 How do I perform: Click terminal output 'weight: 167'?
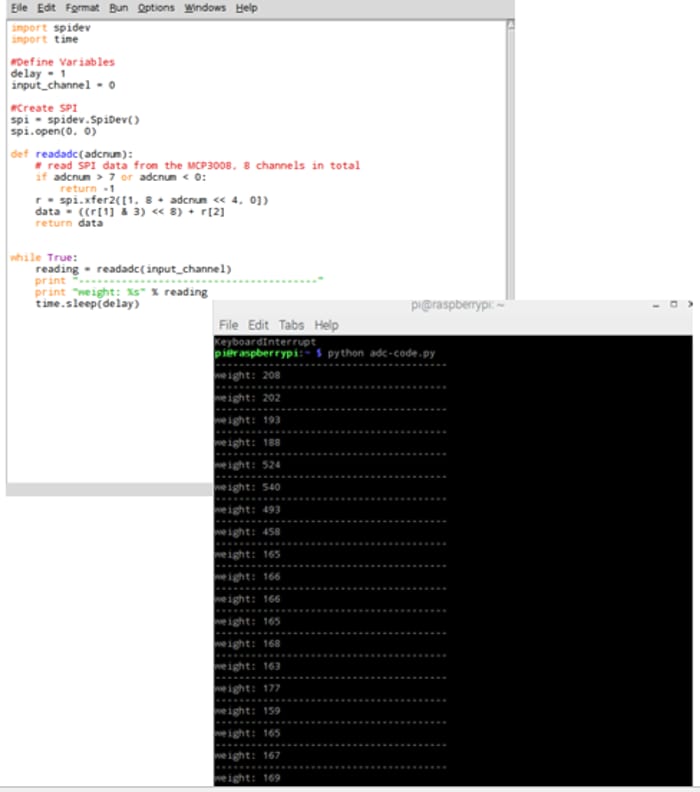pyautogui.click(x=247, y=755)
